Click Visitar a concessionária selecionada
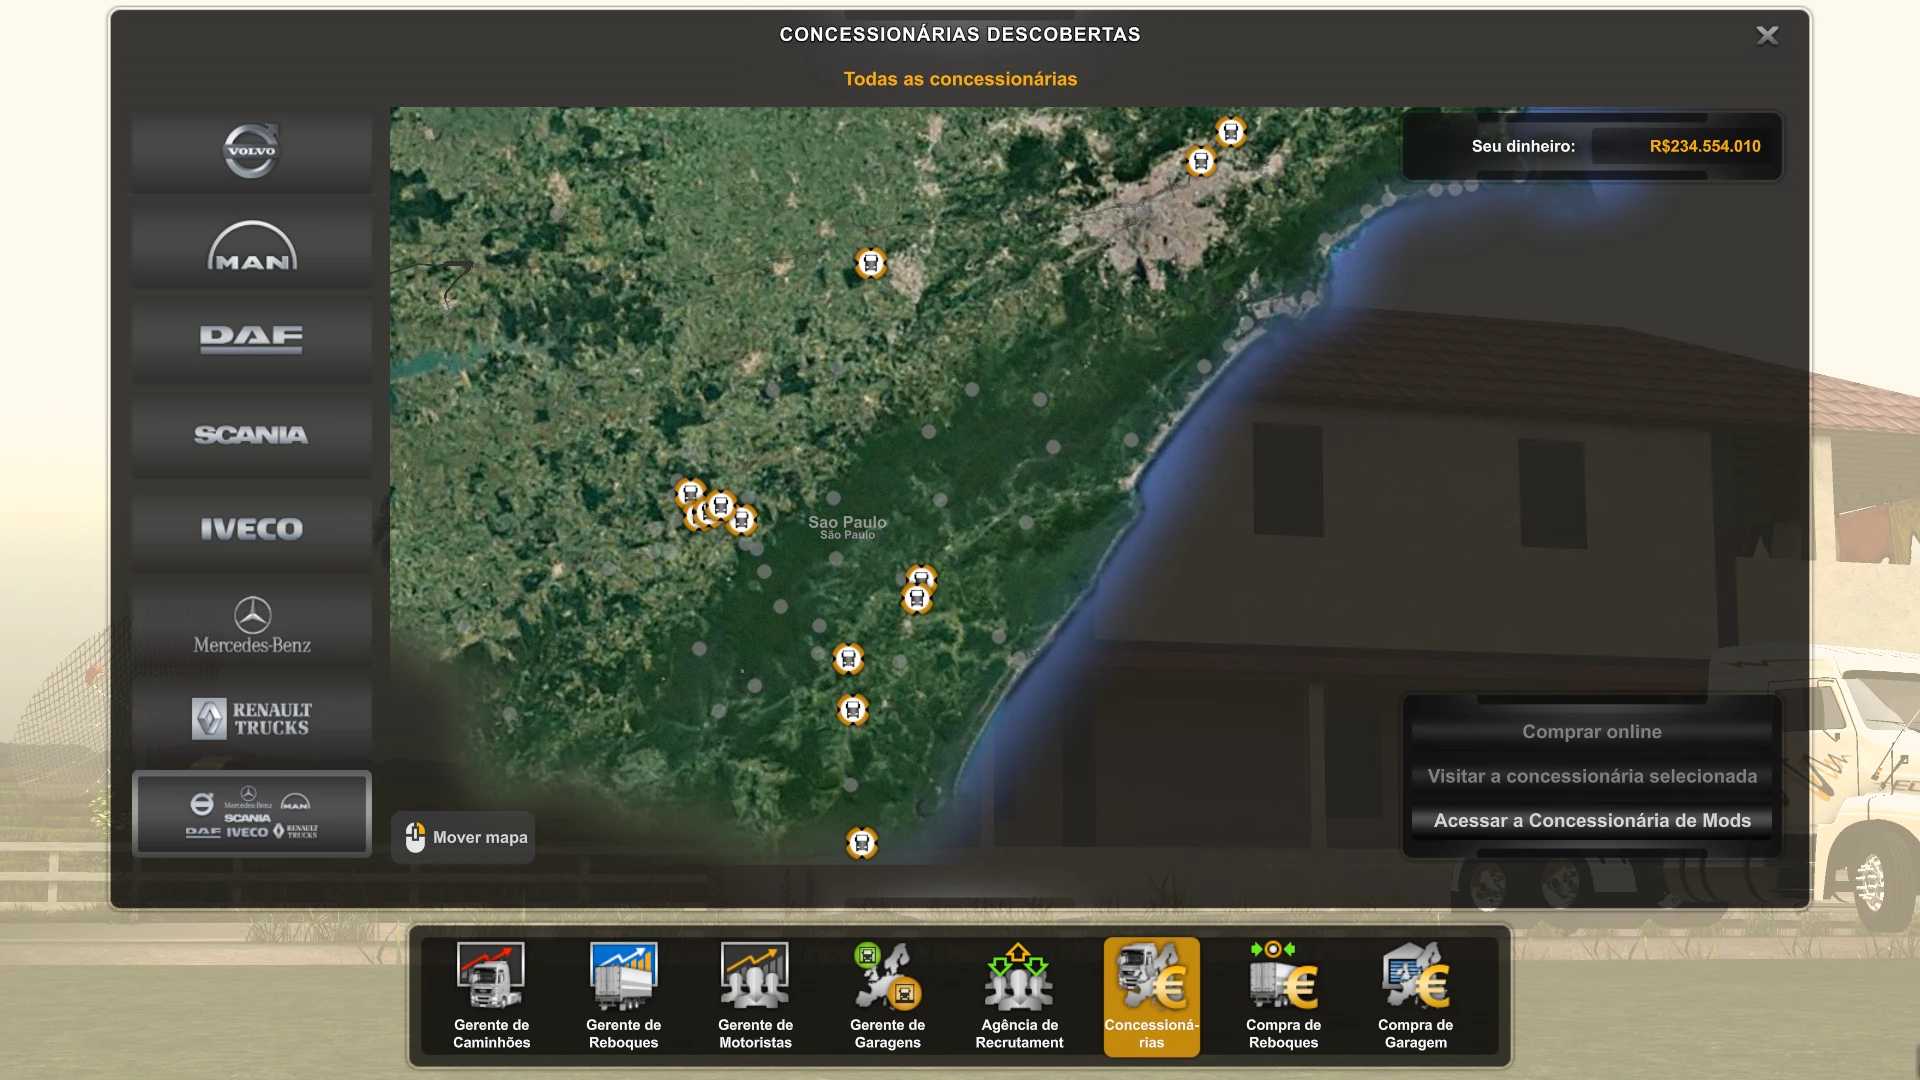 [x=1592, y=776]
